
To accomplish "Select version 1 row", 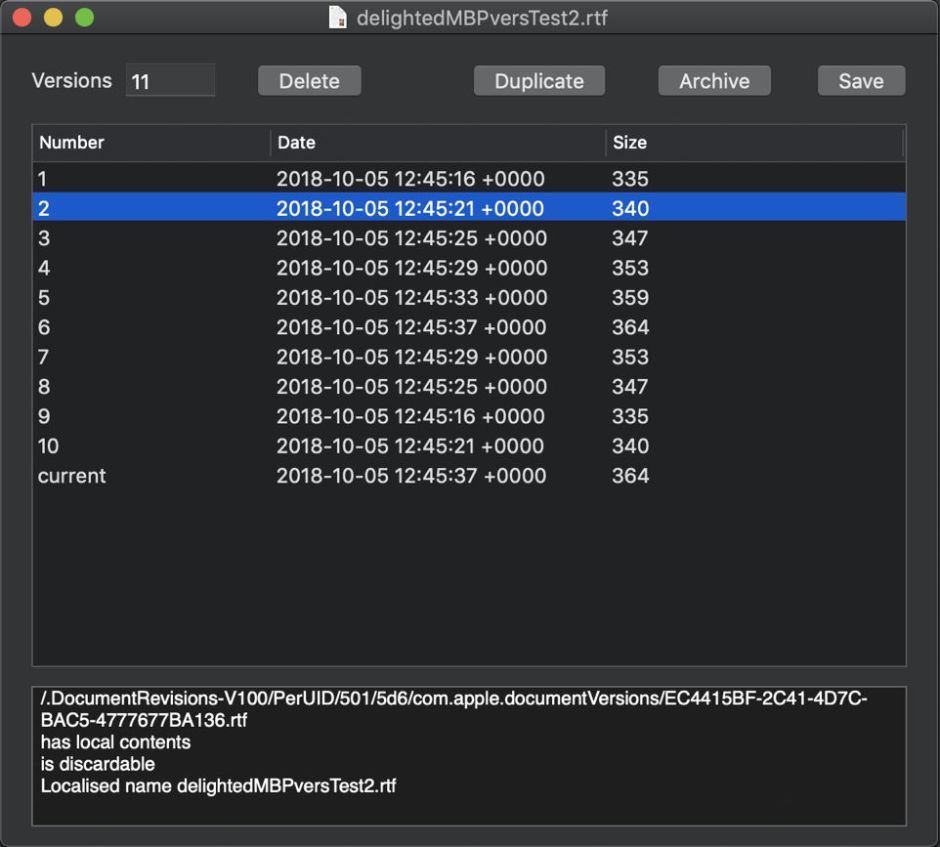I will [468, 179].
